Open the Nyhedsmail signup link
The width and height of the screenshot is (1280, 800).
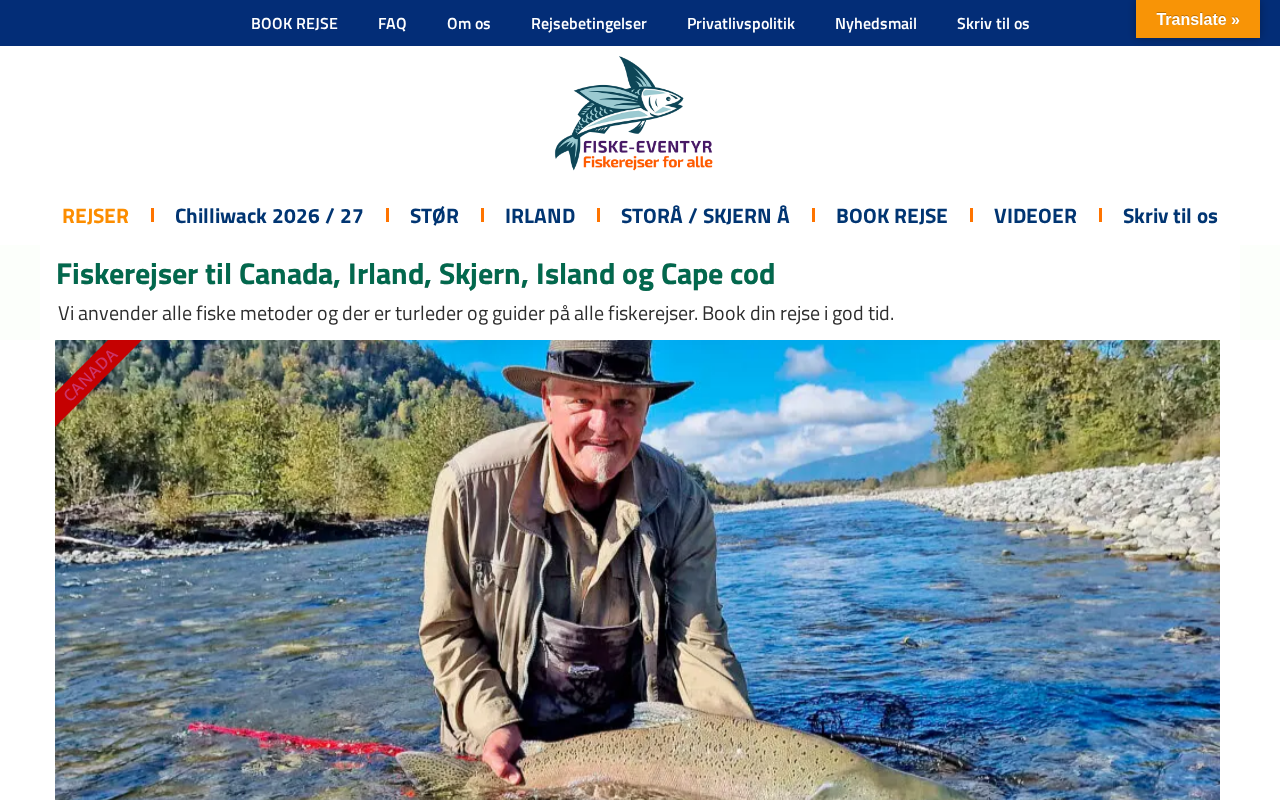tap(876, 23)
